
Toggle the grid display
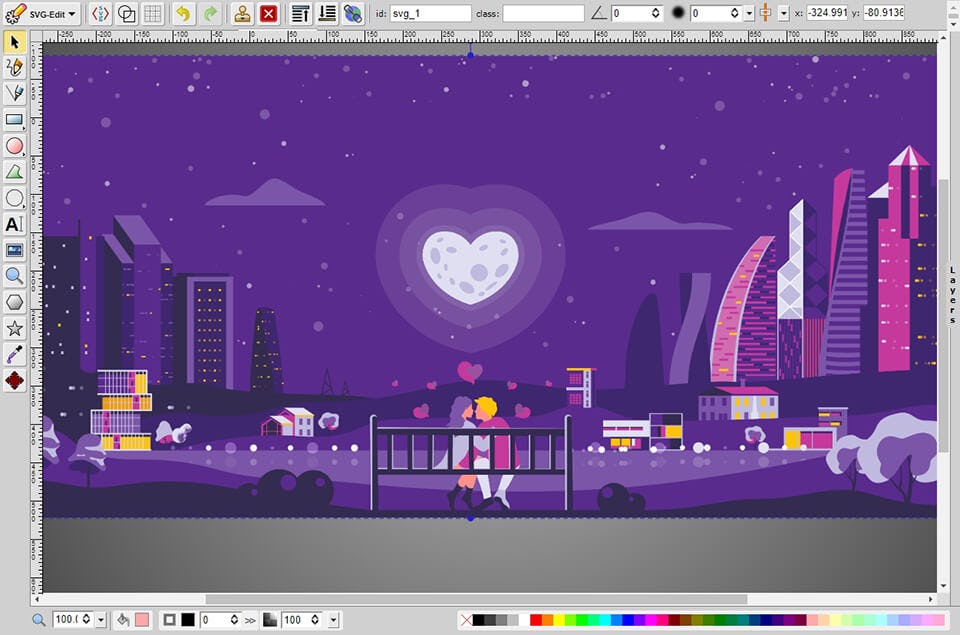[x=152, y=14]
